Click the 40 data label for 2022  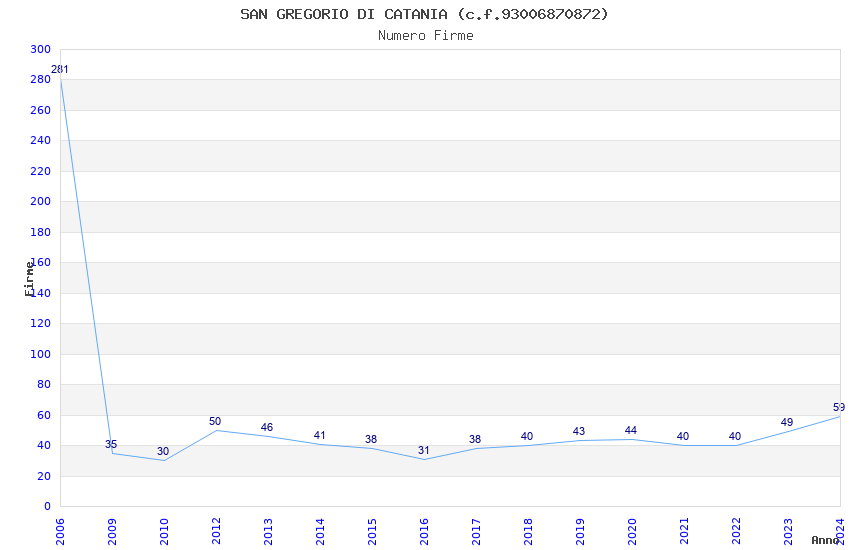[x=735, y=437]
